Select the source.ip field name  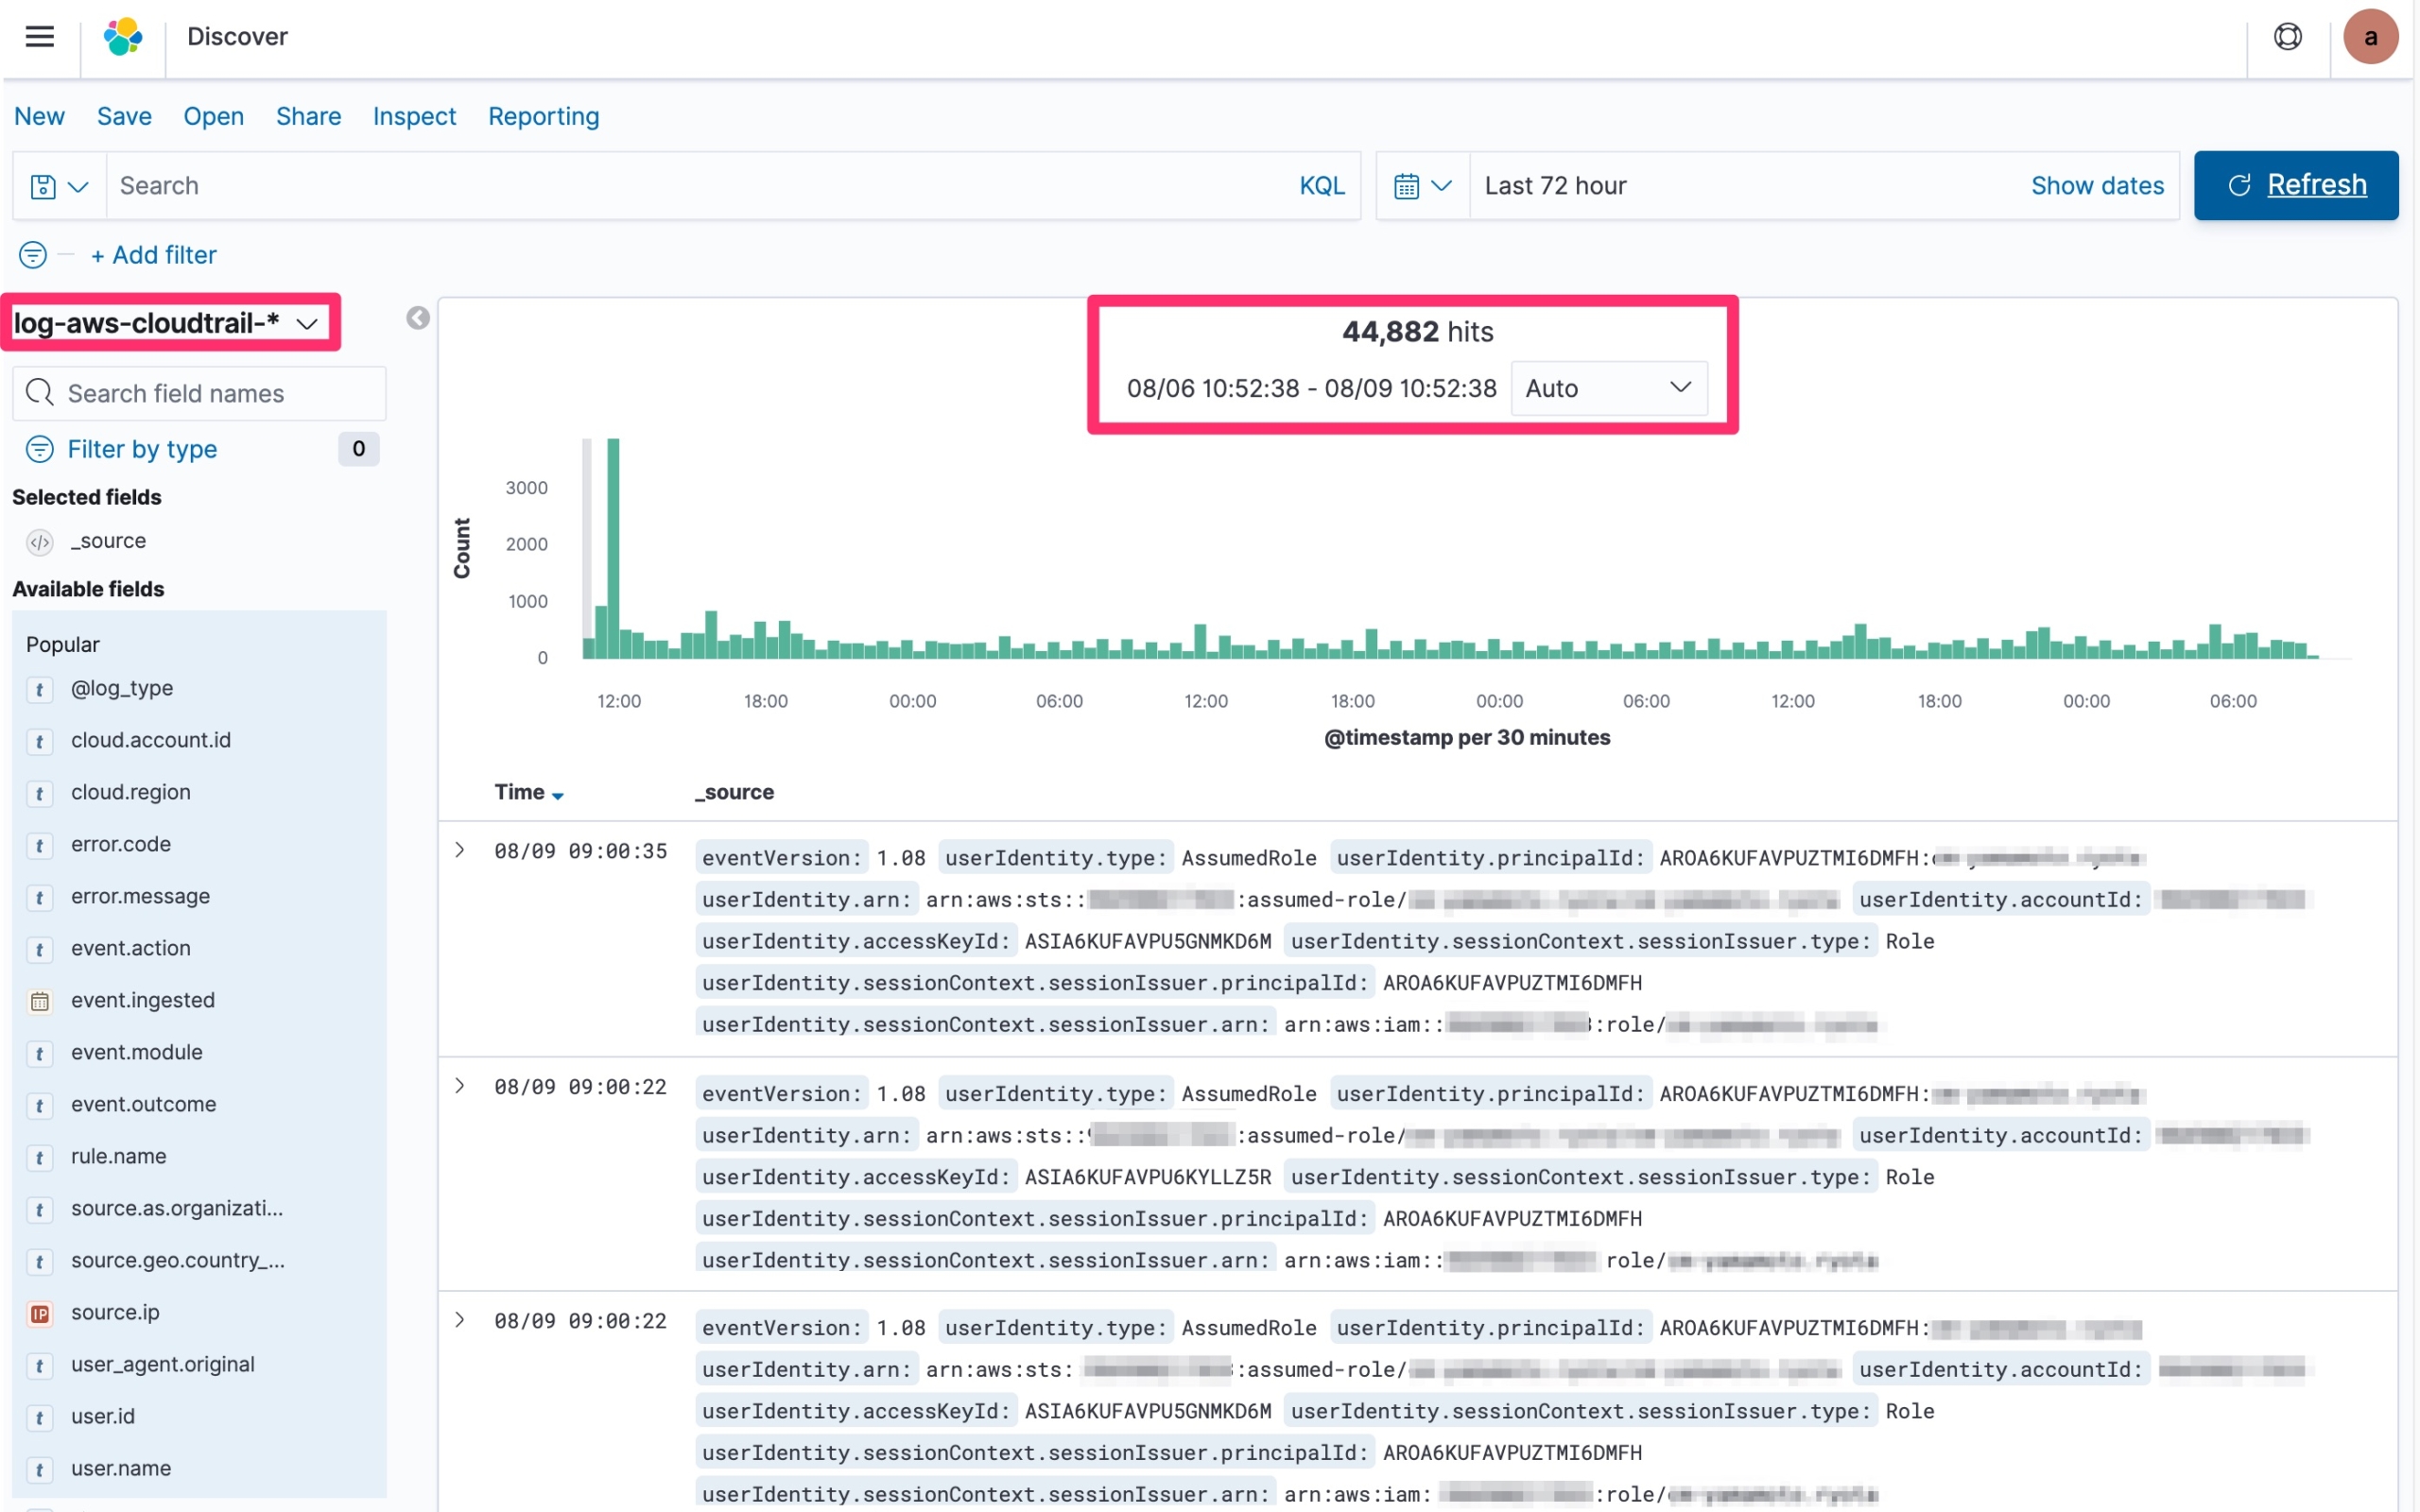pyautogui.click(x=115, y=1313)
